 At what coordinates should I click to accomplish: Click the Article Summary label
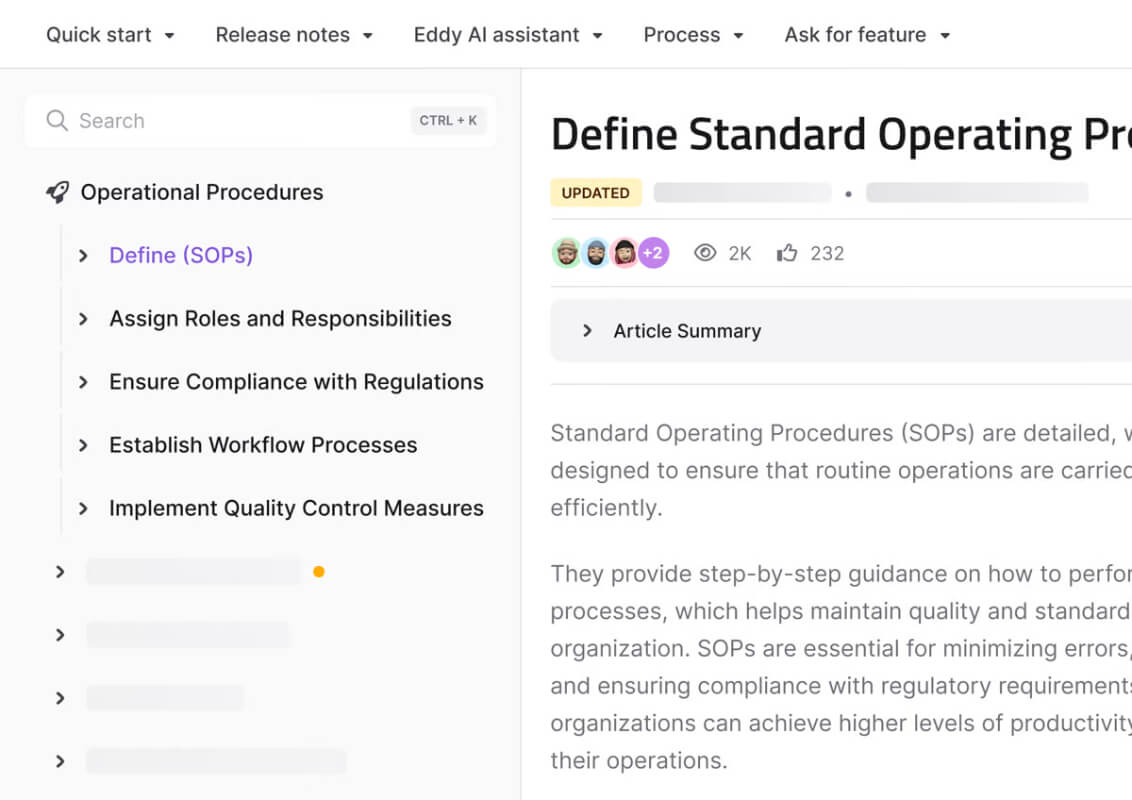click(x=687, y=331)
